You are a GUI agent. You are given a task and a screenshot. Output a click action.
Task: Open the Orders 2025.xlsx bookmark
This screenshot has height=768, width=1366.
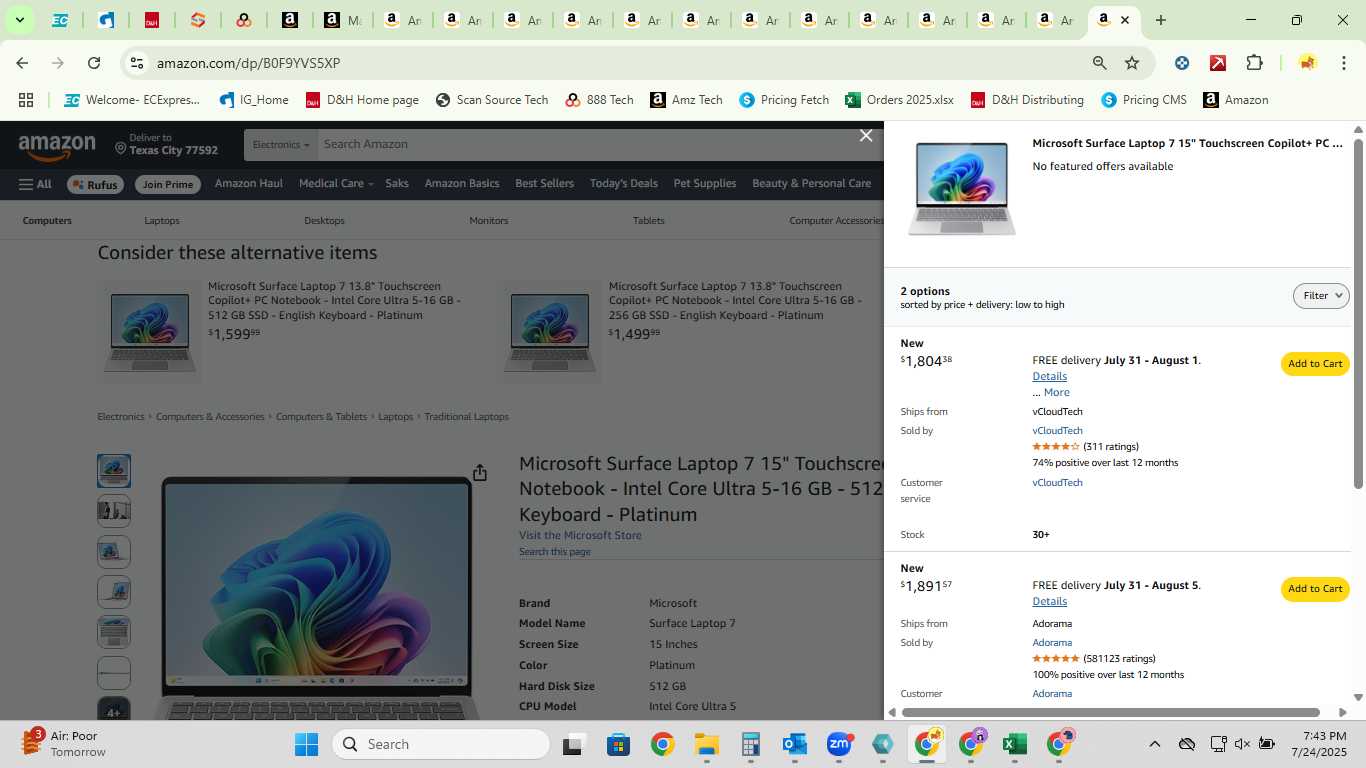899,100
